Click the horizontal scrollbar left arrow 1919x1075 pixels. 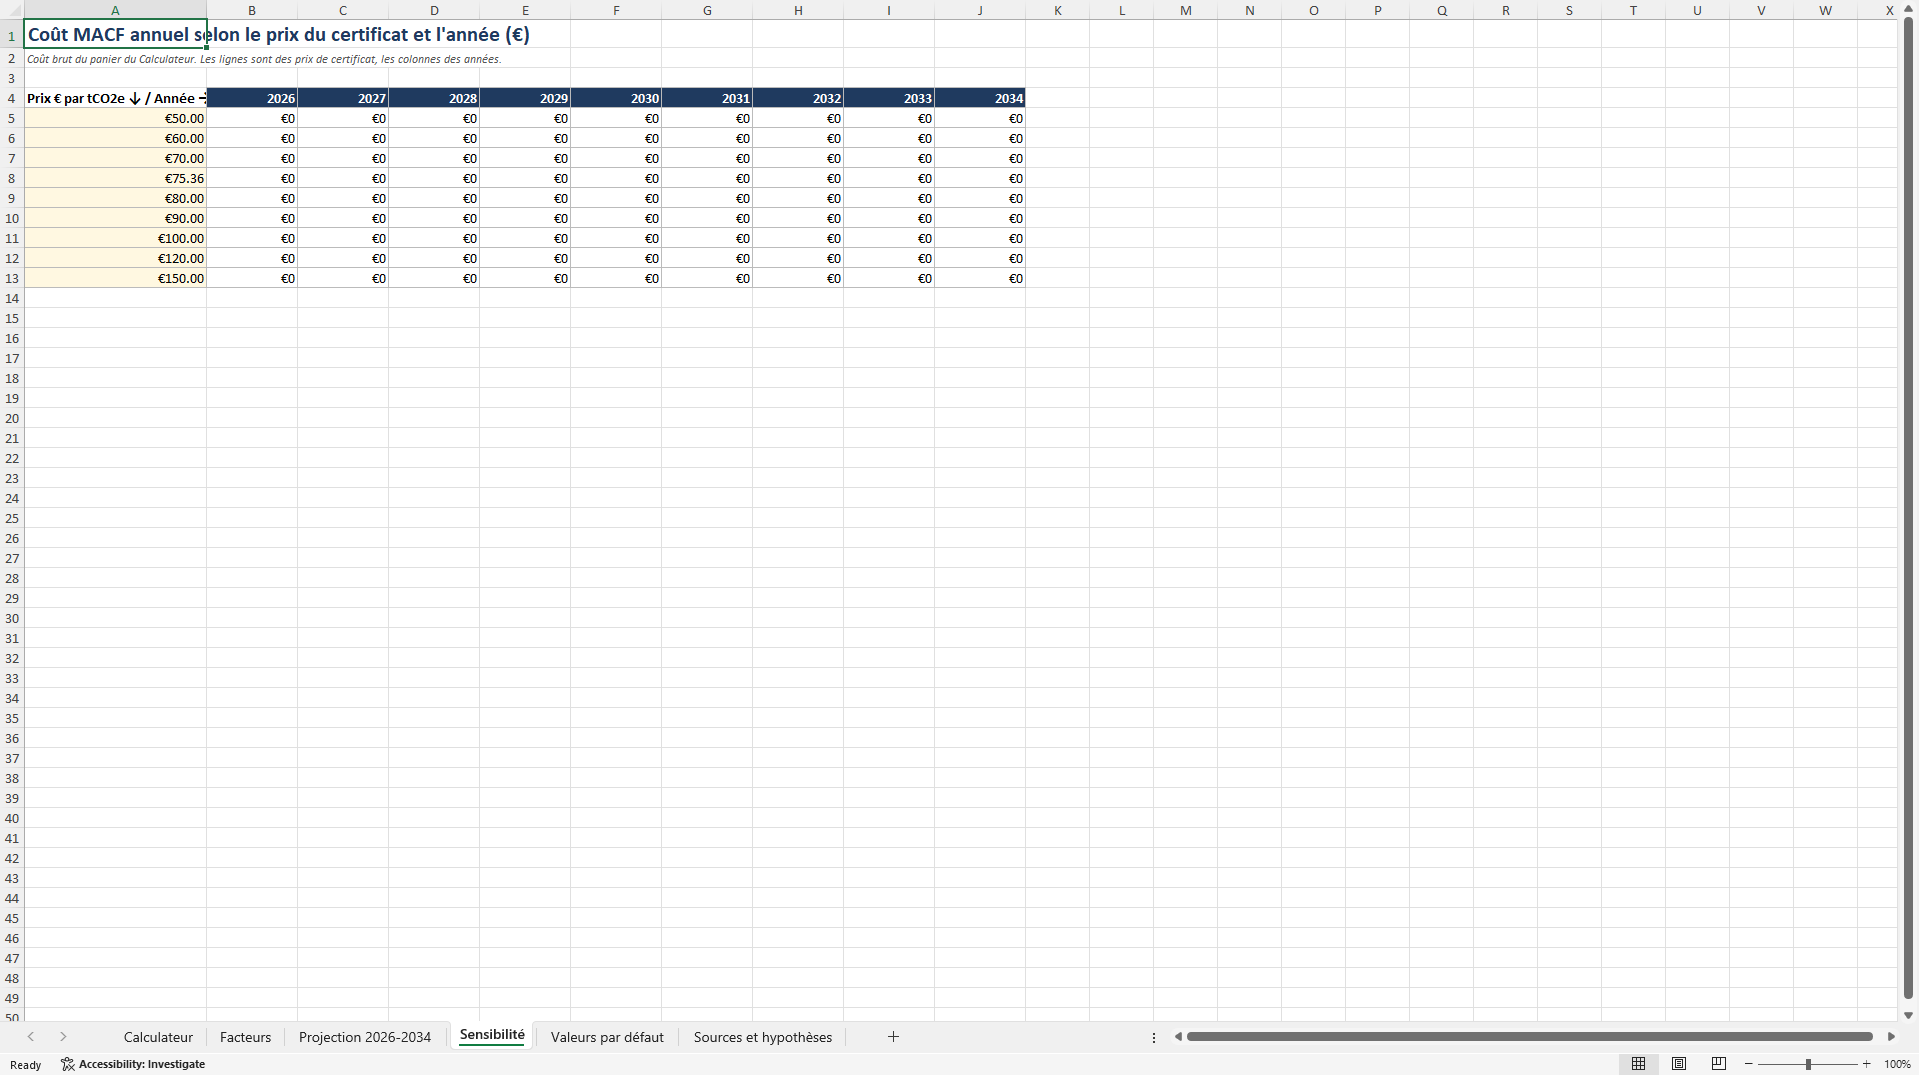pyautogui.click(x=1178, y=1037)
